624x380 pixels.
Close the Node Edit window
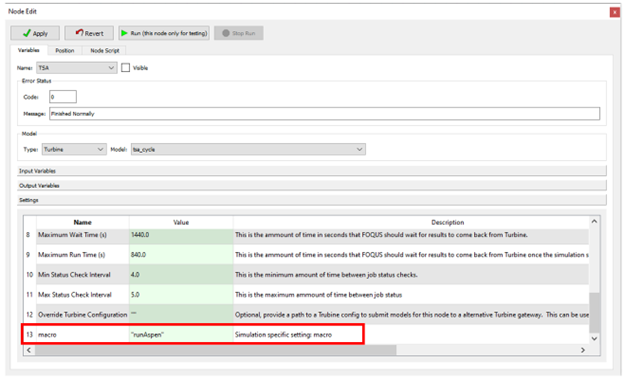click(x=614, y=12)
